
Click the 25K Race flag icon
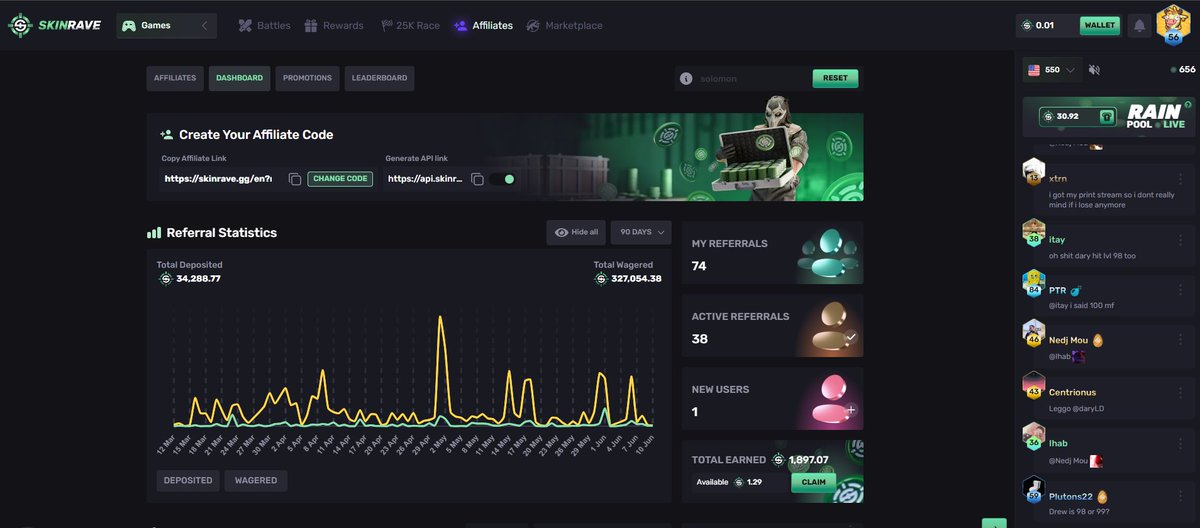click(386, 26)
